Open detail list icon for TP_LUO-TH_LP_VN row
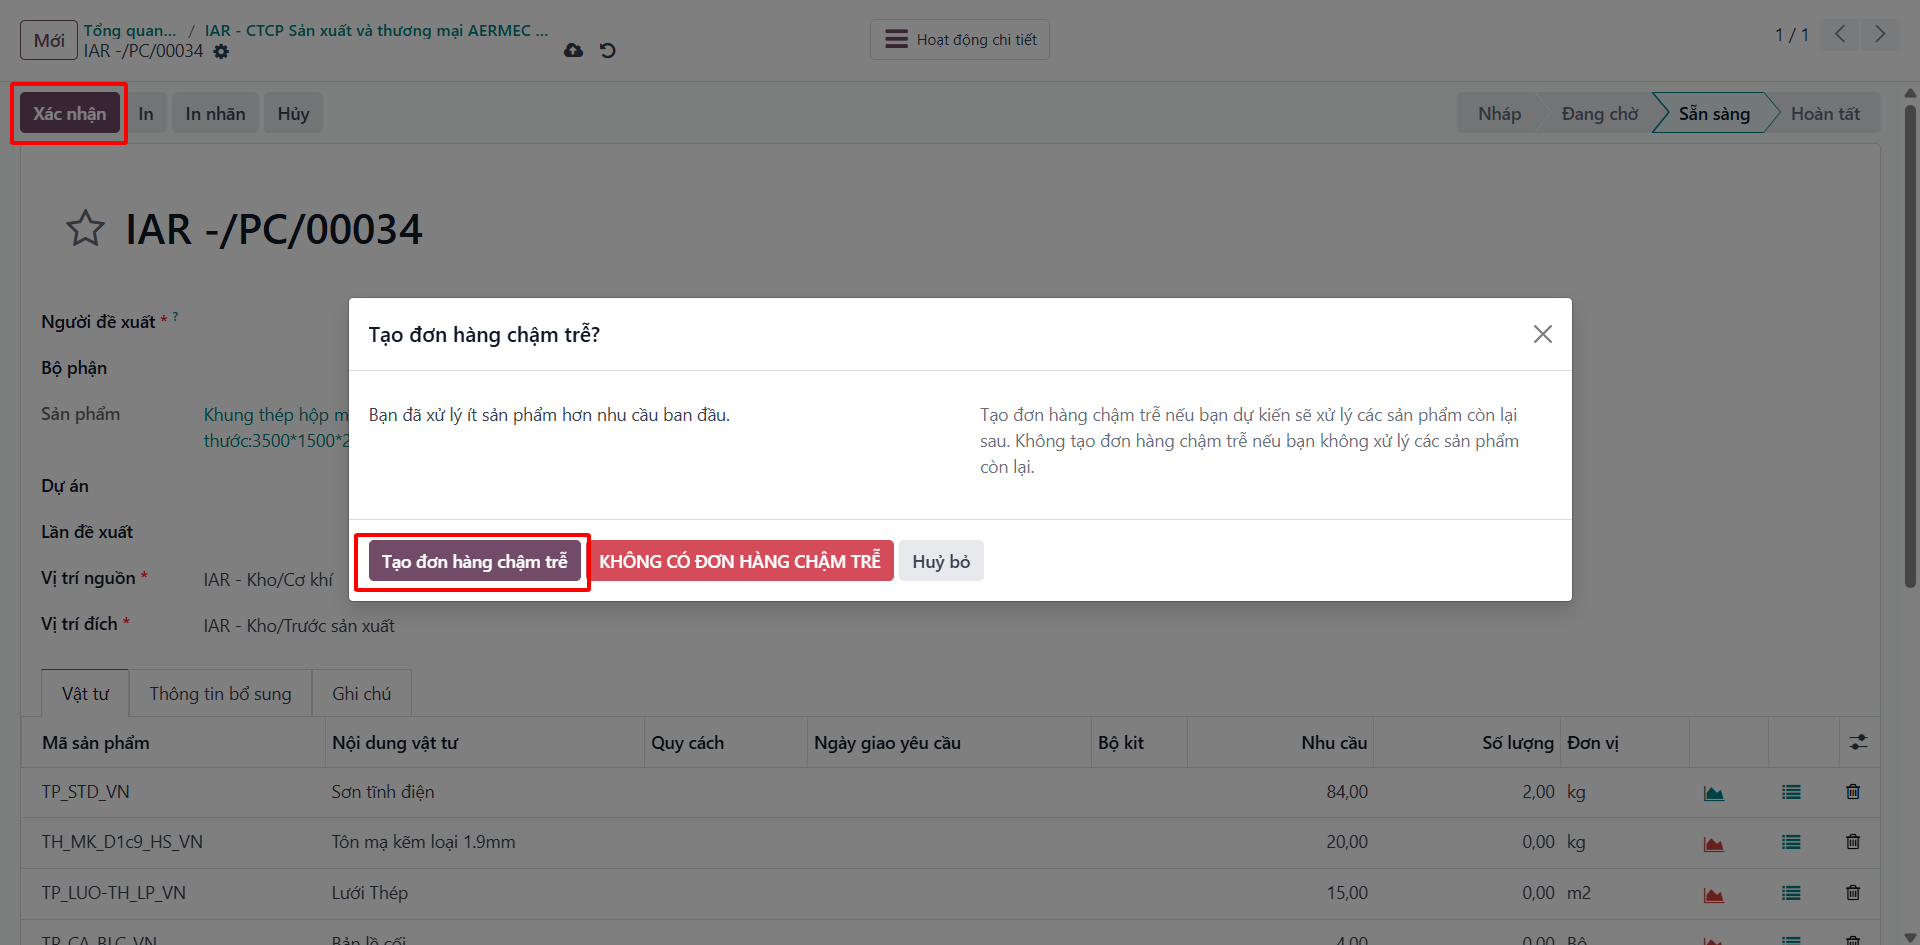The image size is (1920, 945). click(x=1791, y=893)
